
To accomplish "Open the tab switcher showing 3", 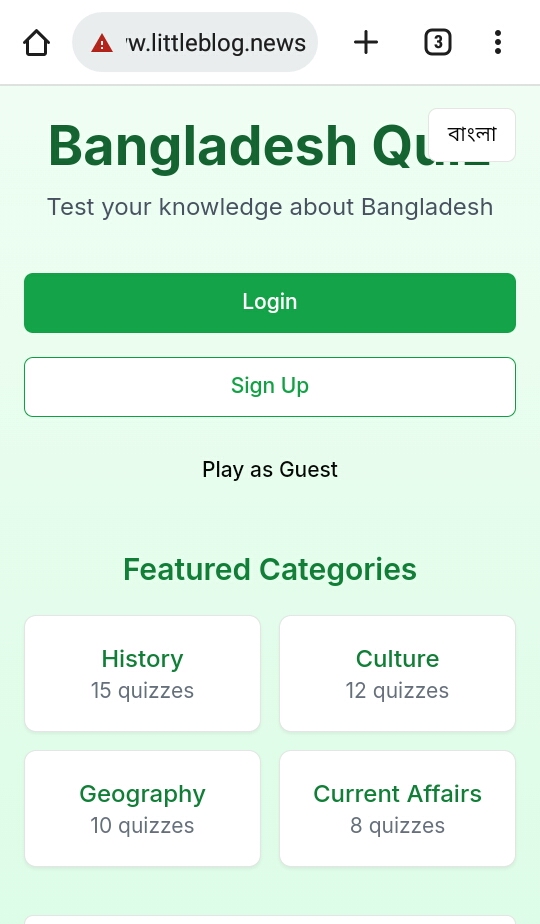I will [x=438, y=42].
